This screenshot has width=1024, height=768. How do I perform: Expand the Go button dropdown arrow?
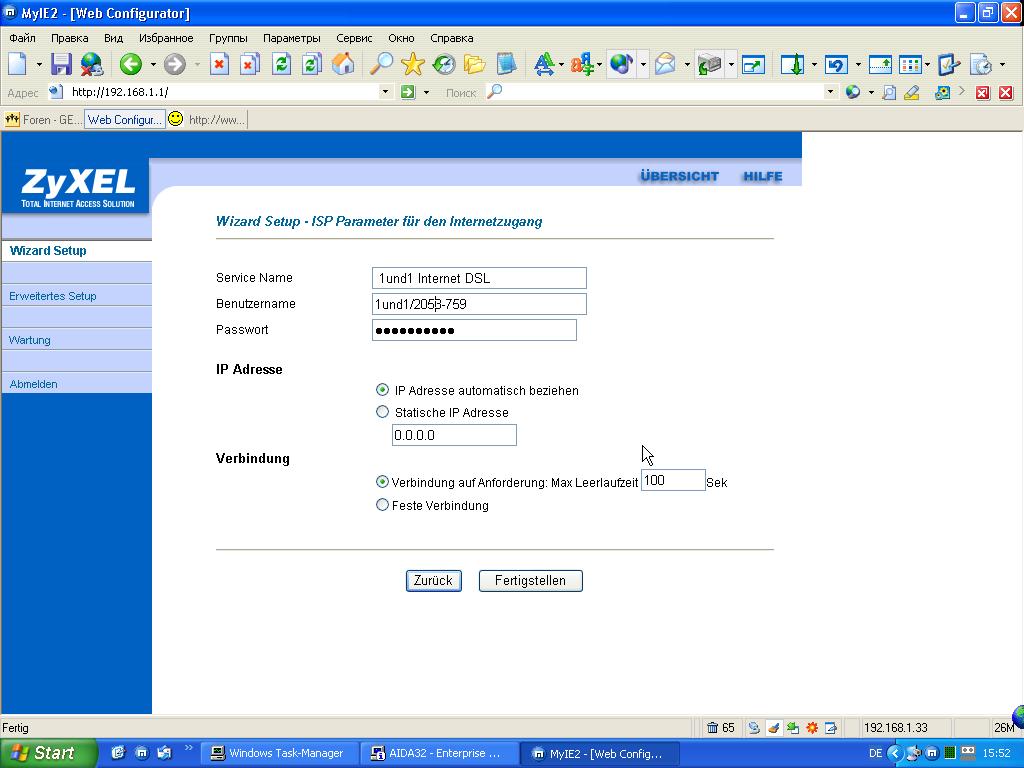426,93
